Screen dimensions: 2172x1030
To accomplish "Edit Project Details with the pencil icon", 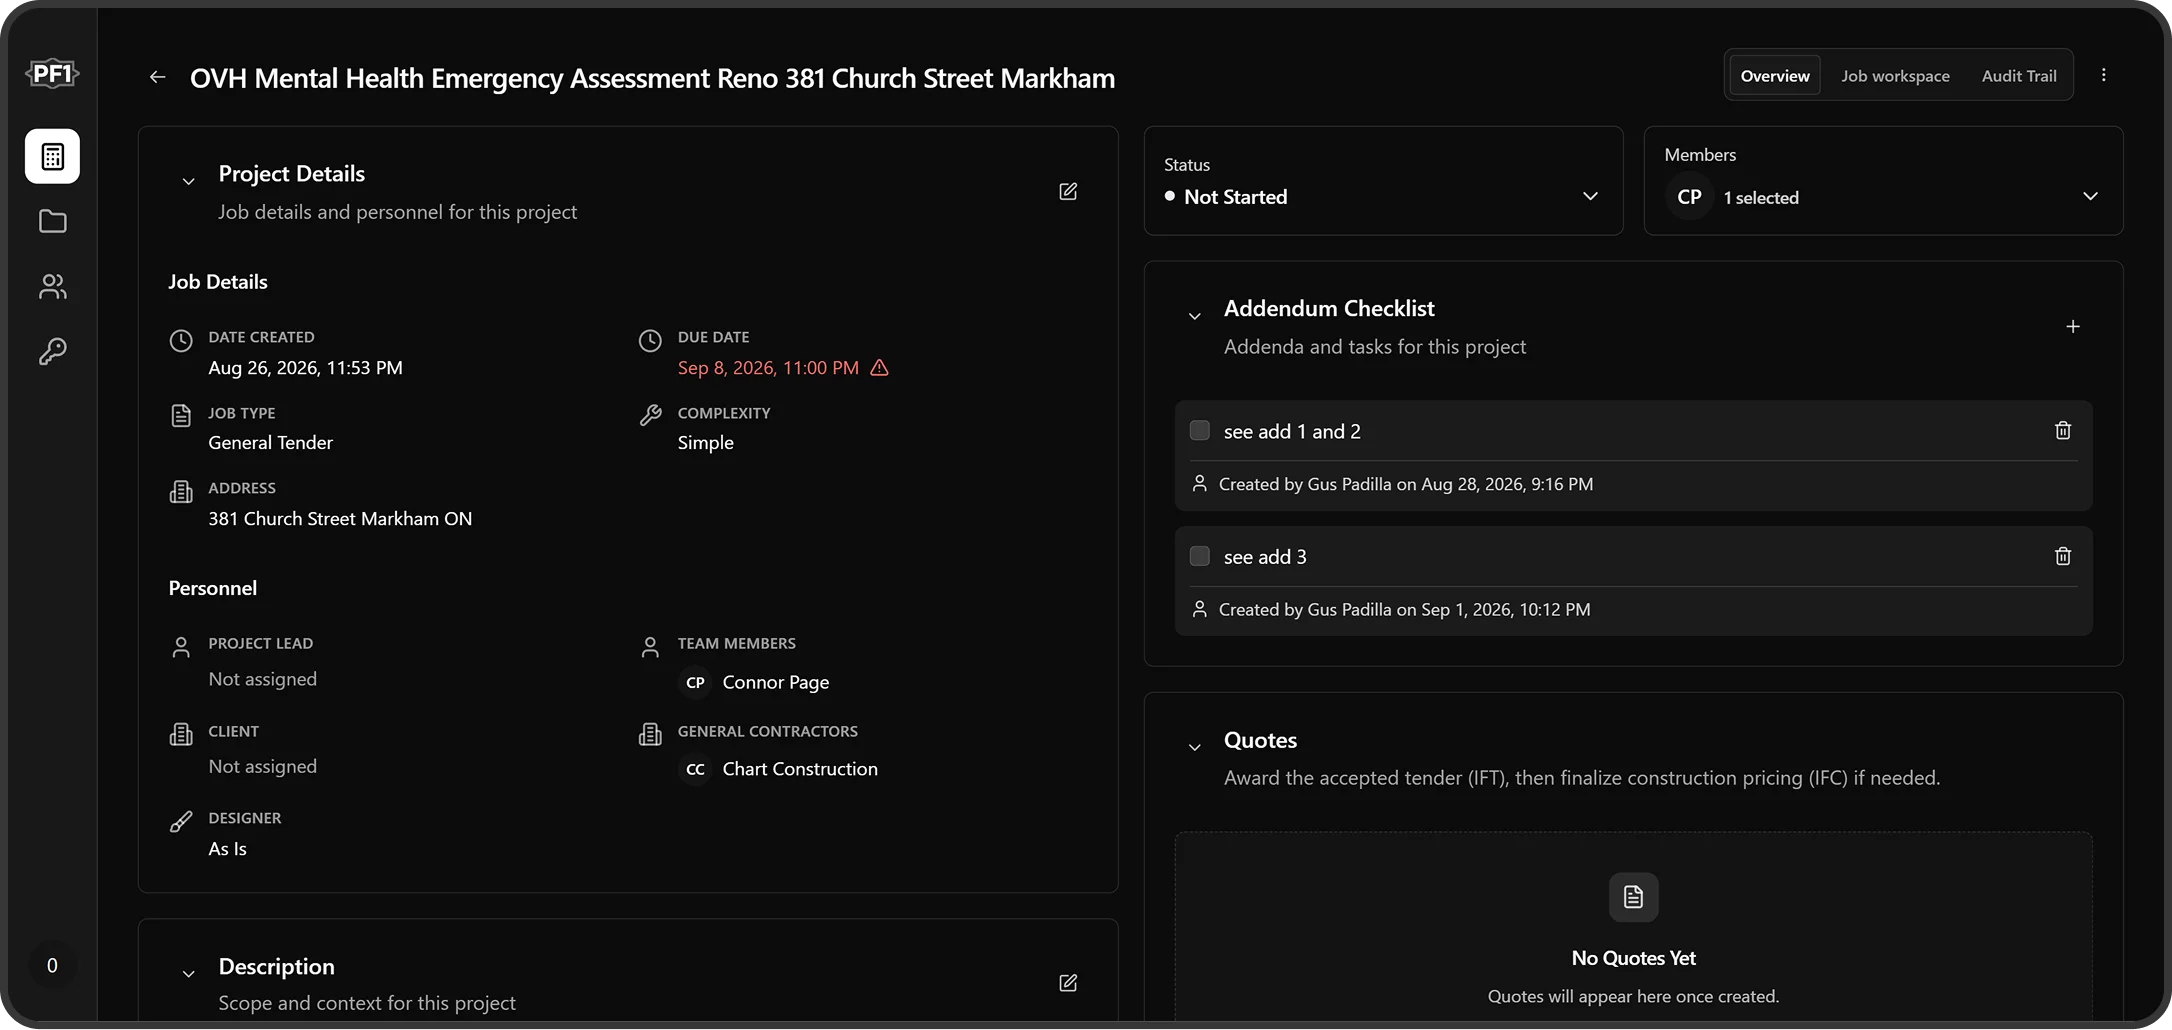I will tap(1068, 191).
